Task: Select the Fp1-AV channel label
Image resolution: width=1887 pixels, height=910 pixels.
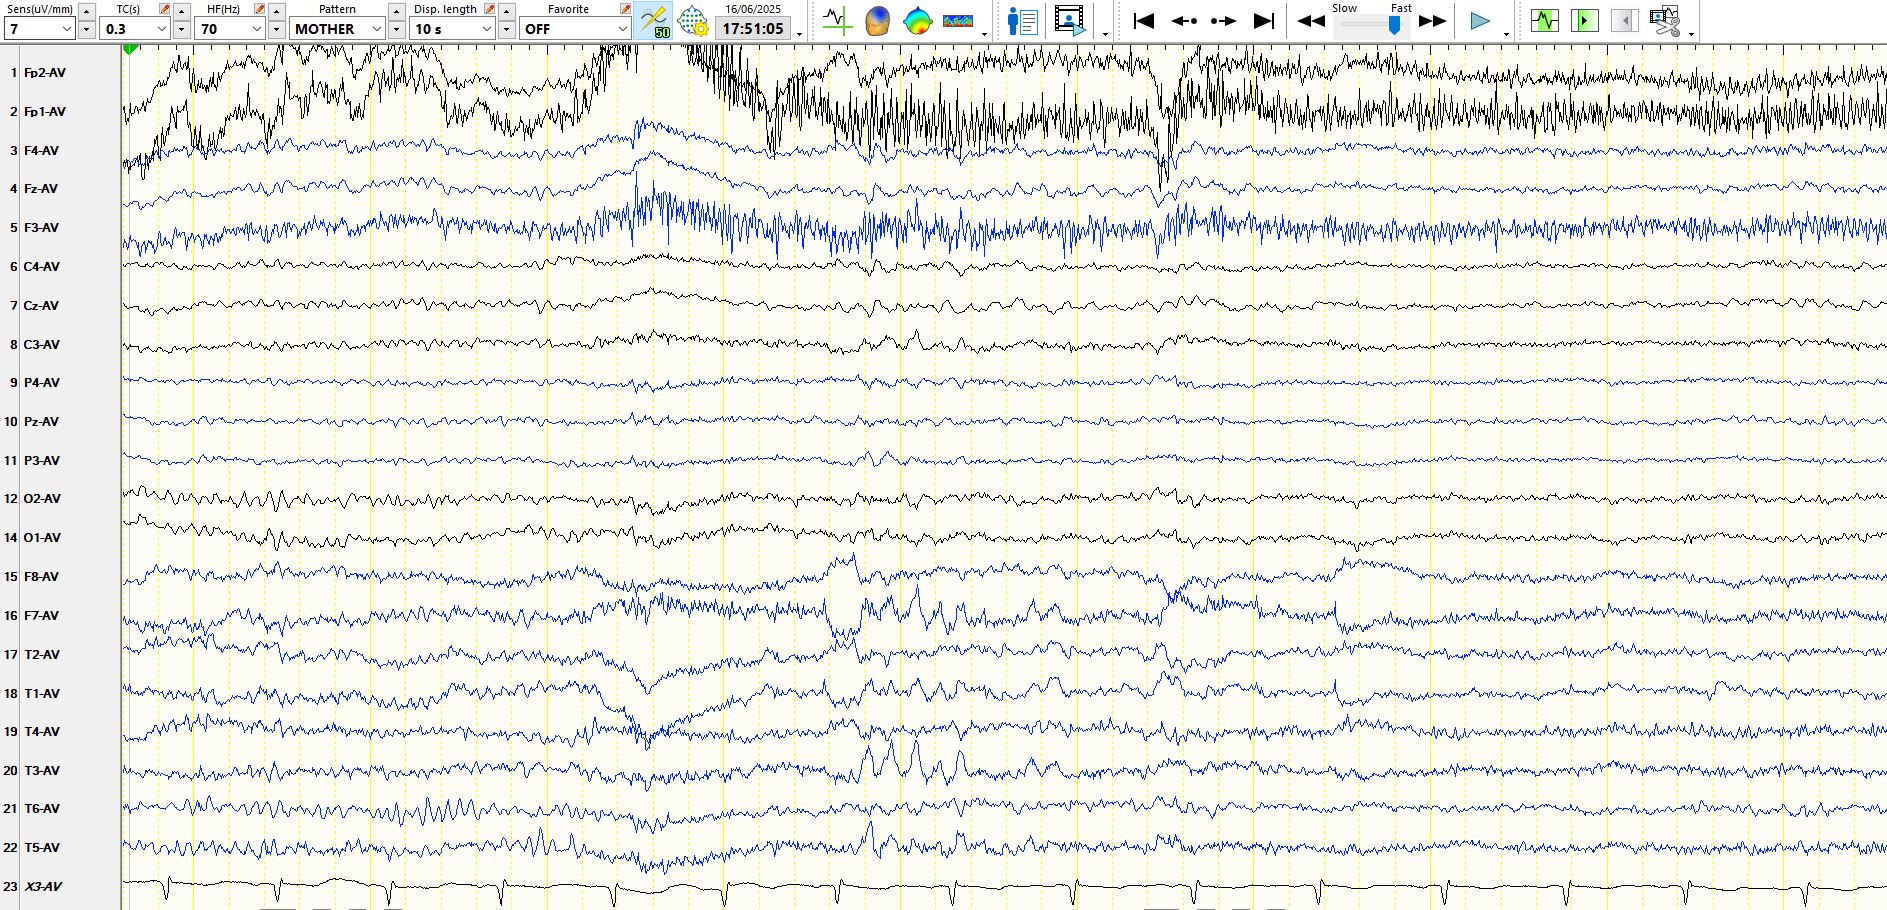Action: click(x=45, y=112)
